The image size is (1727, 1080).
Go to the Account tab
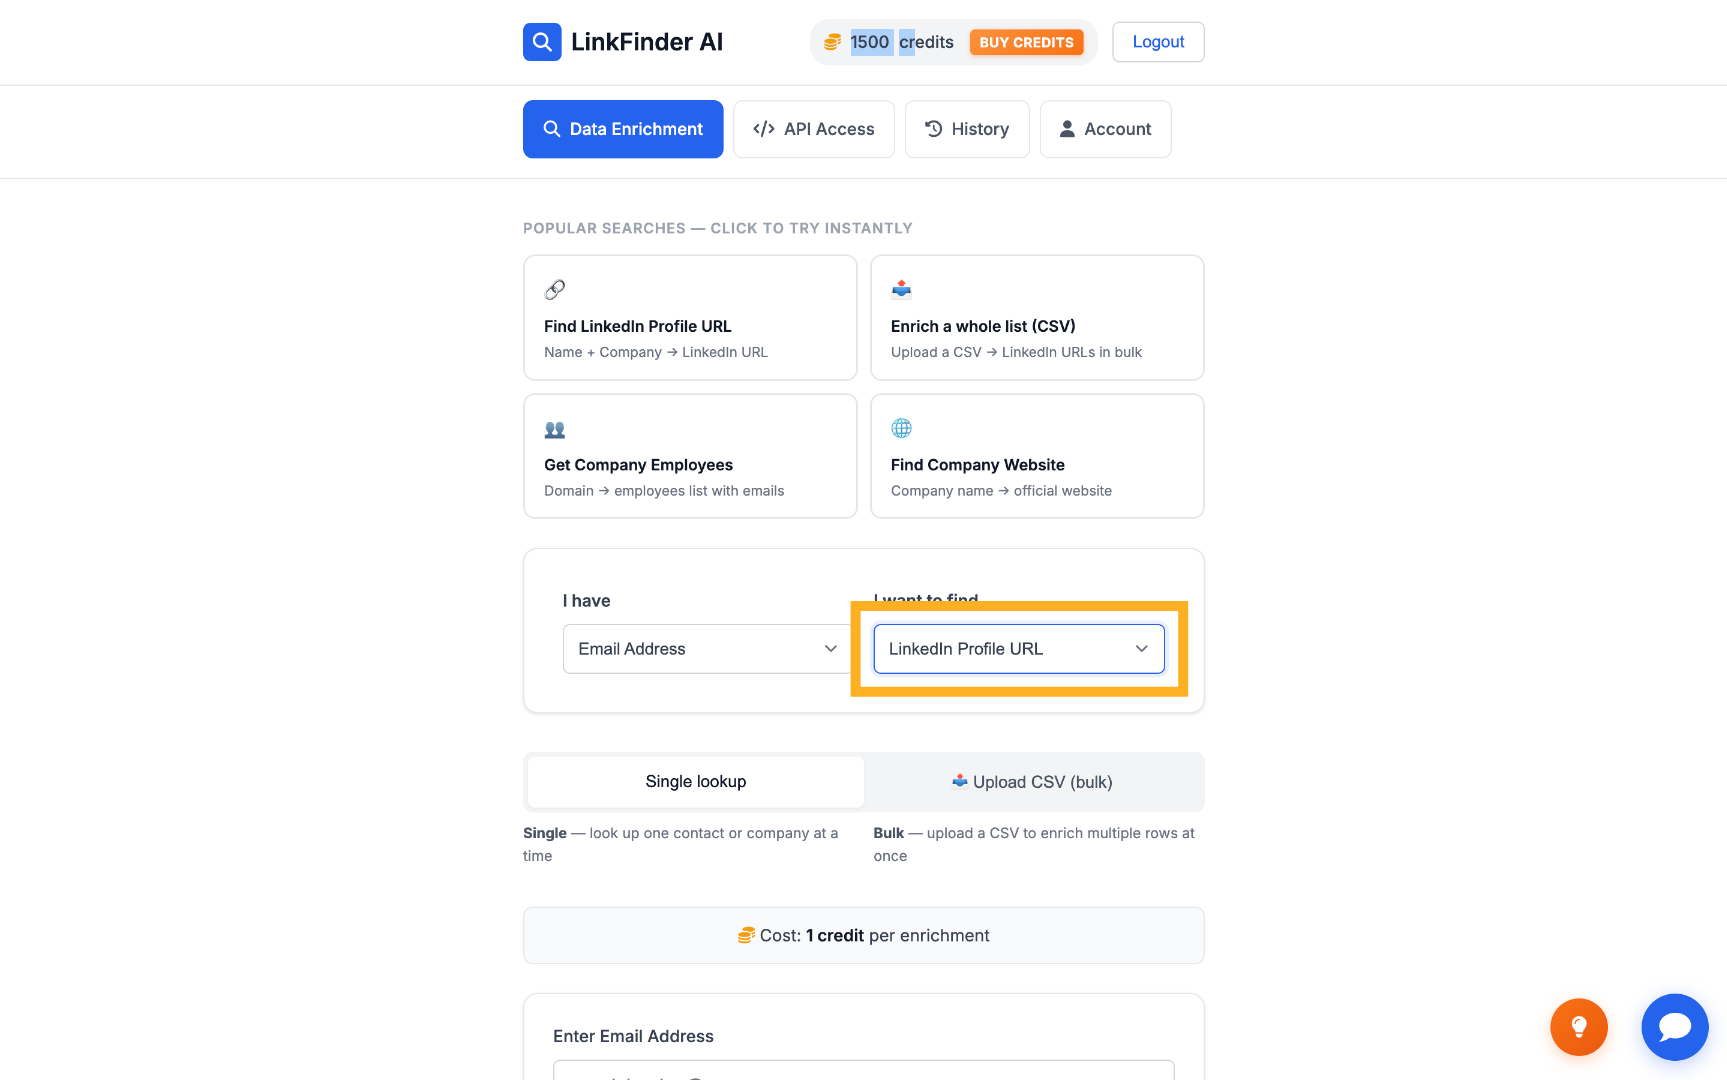[x=1106, y=129]
